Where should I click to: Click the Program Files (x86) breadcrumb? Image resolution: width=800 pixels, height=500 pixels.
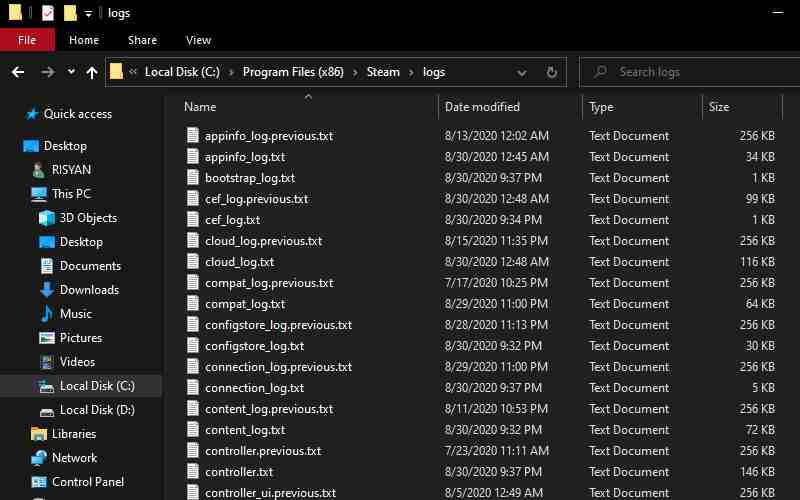click(x=293, y=72)
